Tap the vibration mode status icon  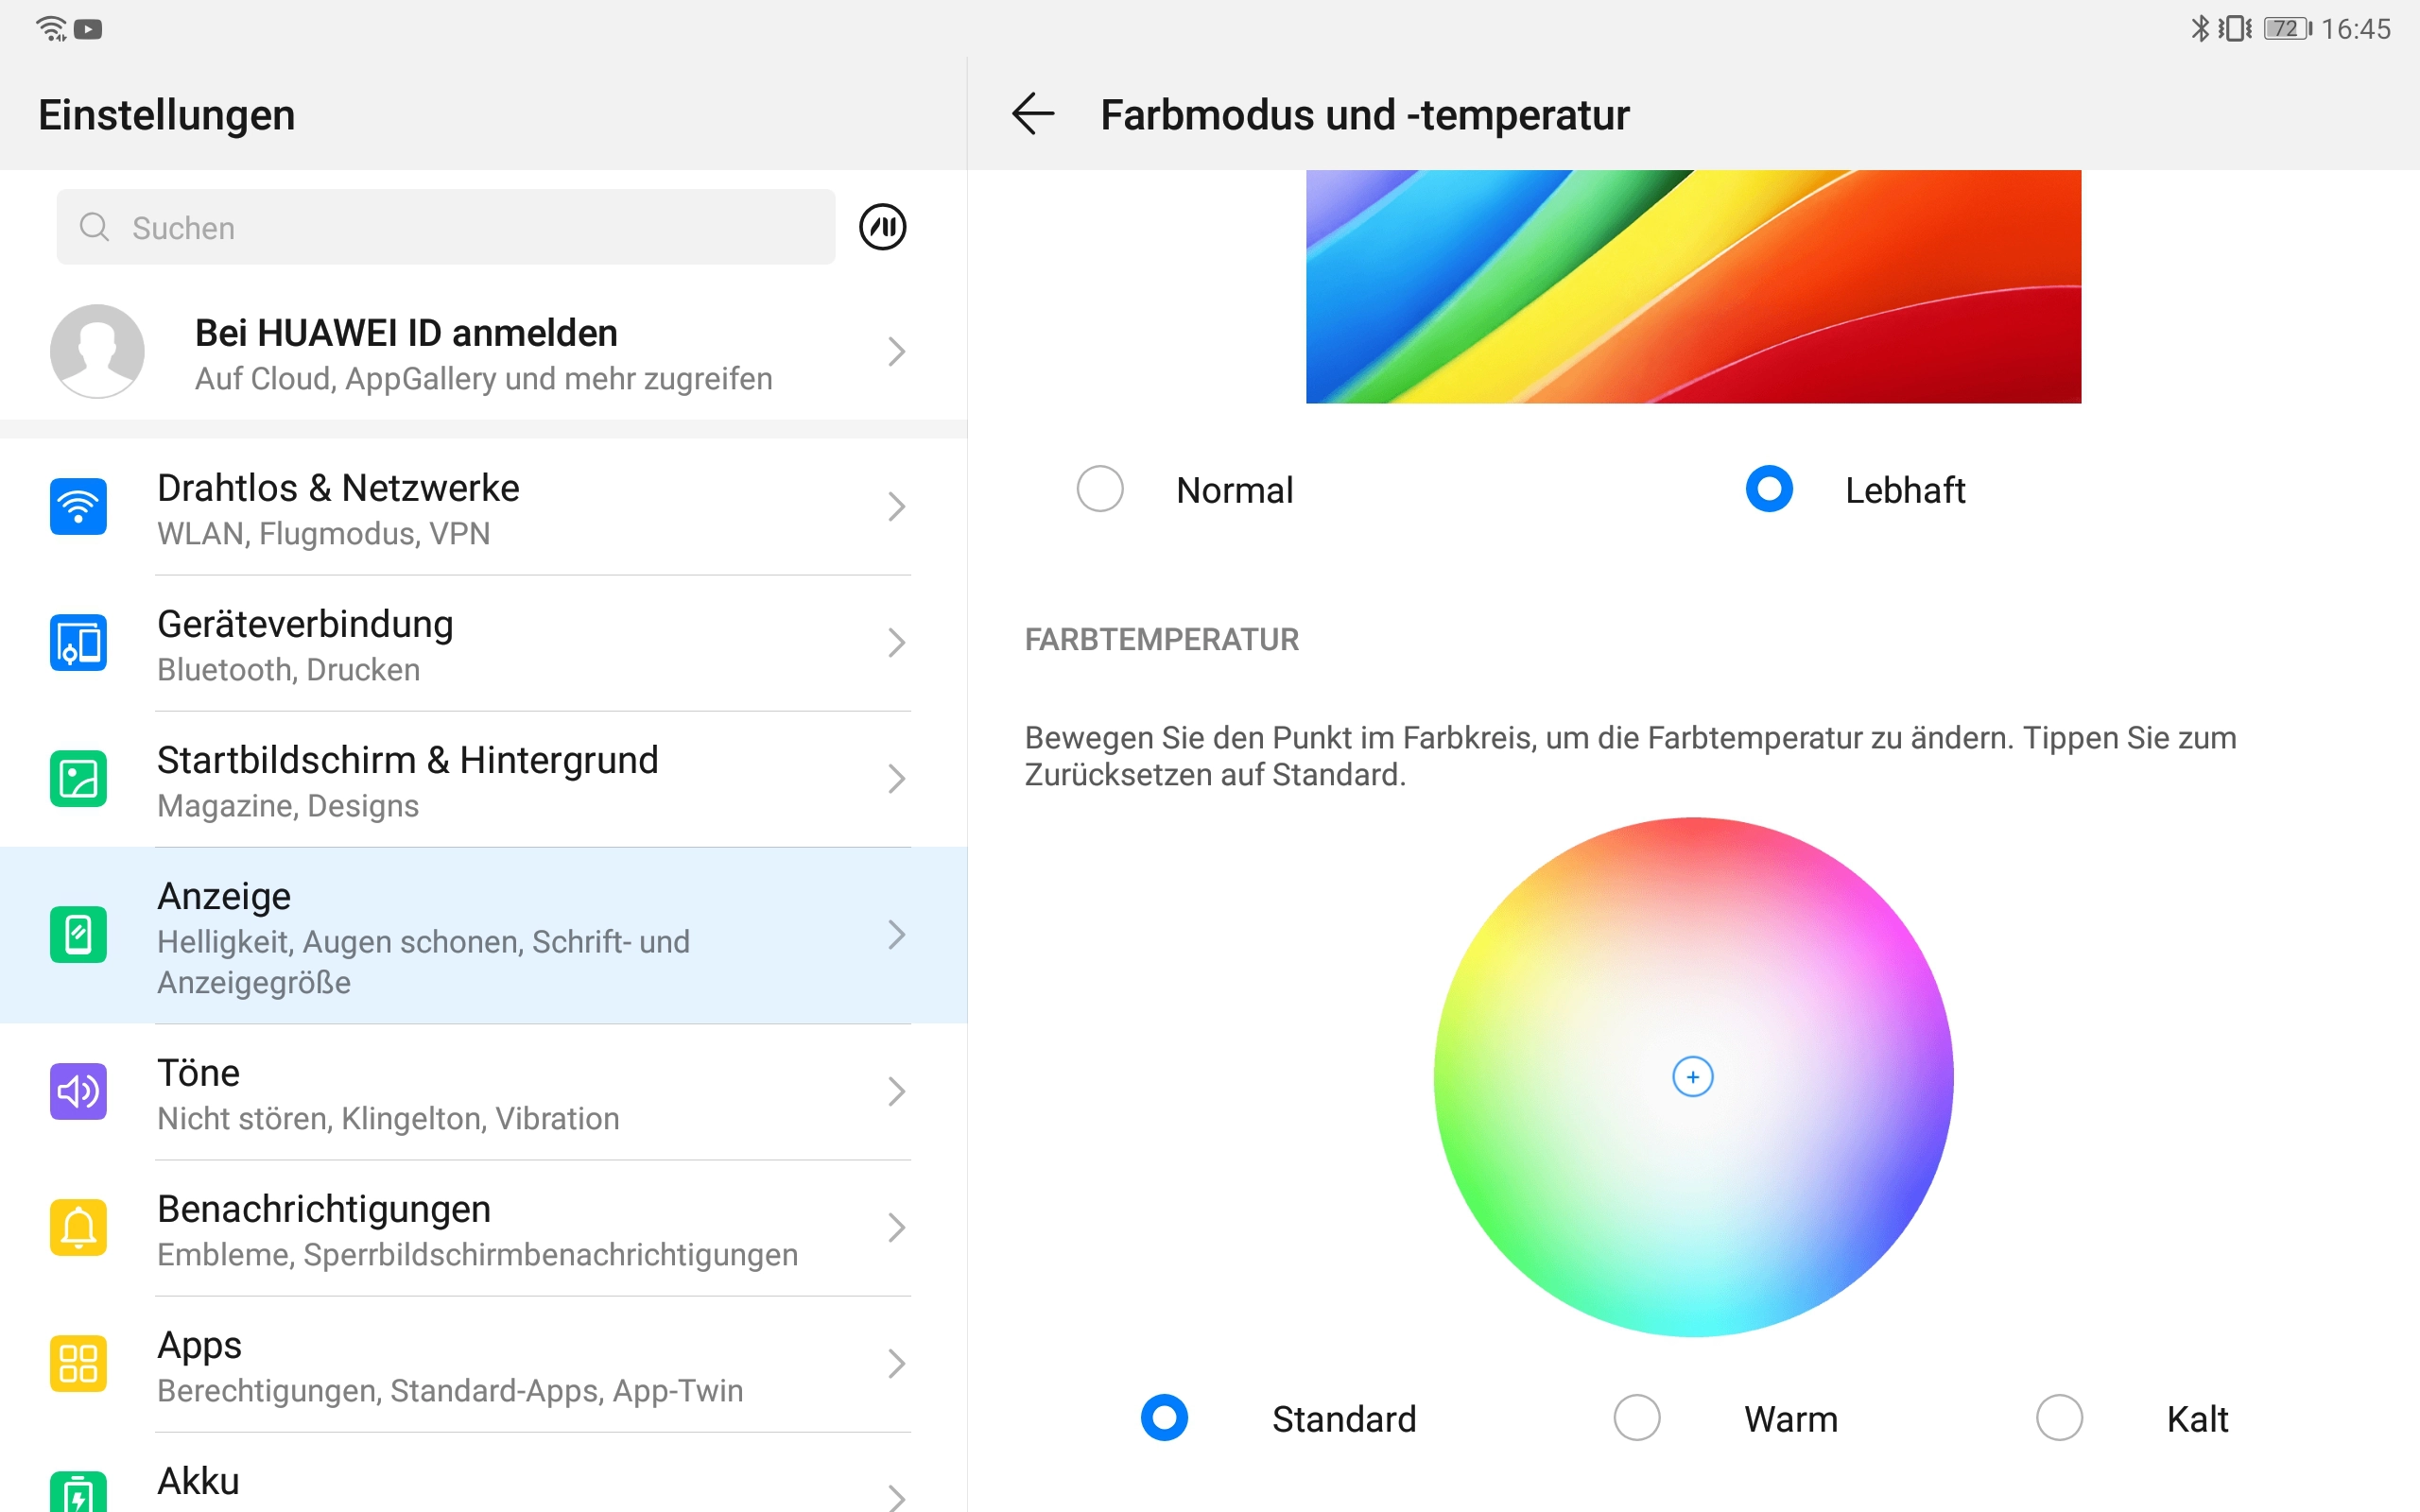(x=2235, y=28)
